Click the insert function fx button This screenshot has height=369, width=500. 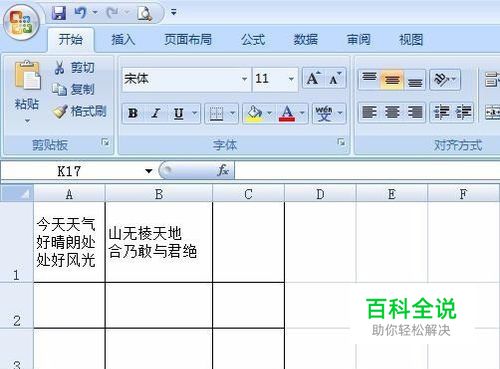click(x=223, y=171)
